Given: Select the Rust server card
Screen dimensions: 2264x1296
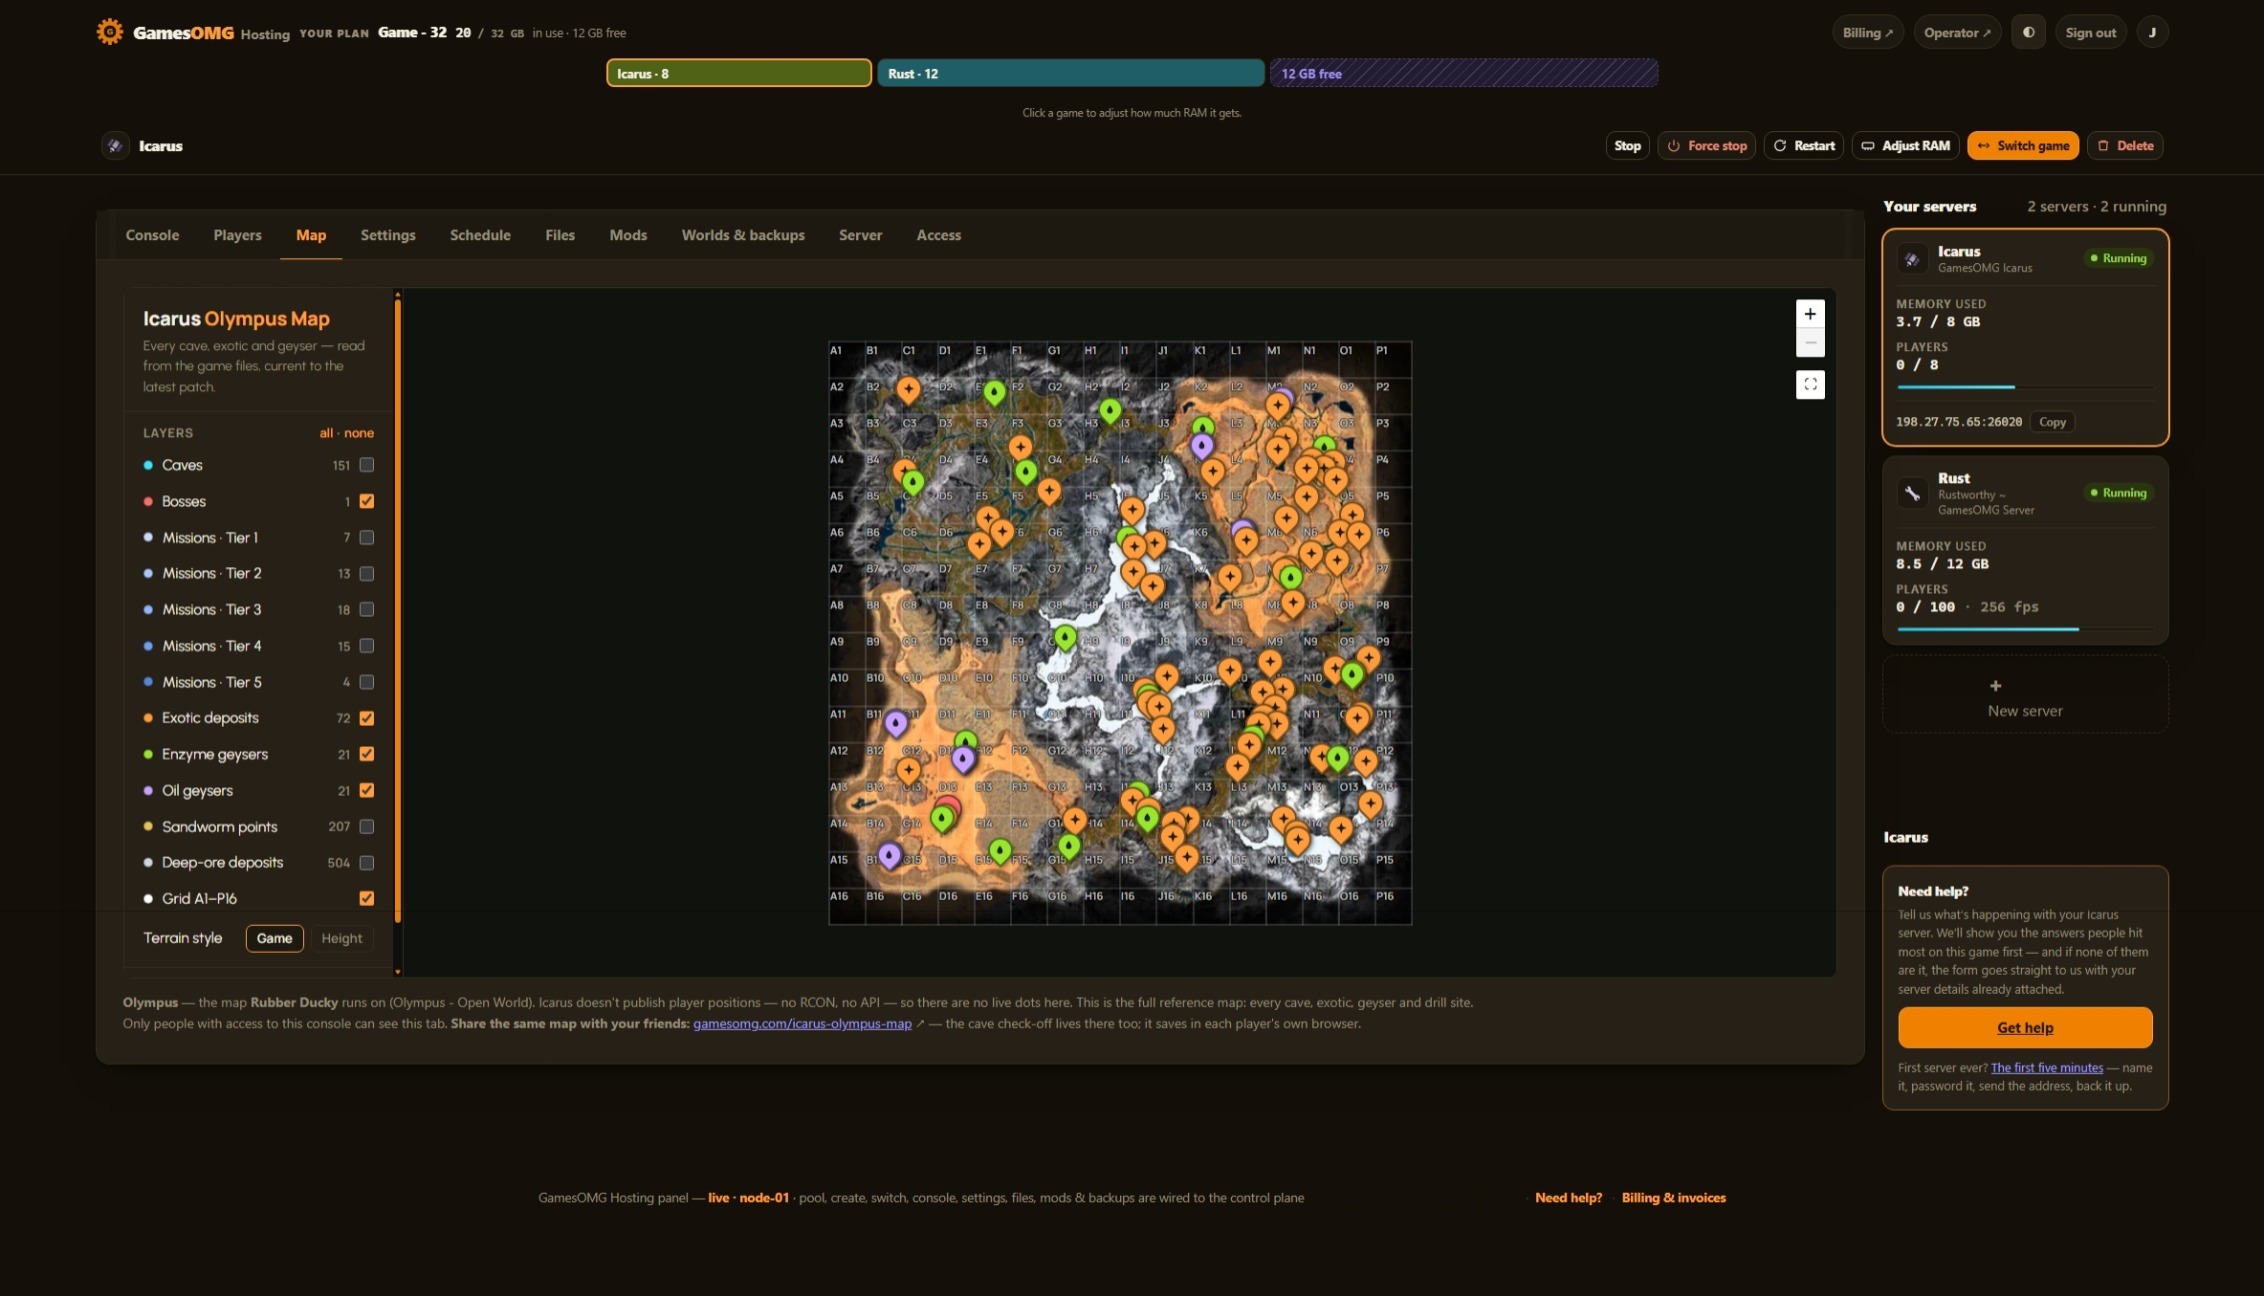Looking at the screenshot, I should tap(2025, 550).
